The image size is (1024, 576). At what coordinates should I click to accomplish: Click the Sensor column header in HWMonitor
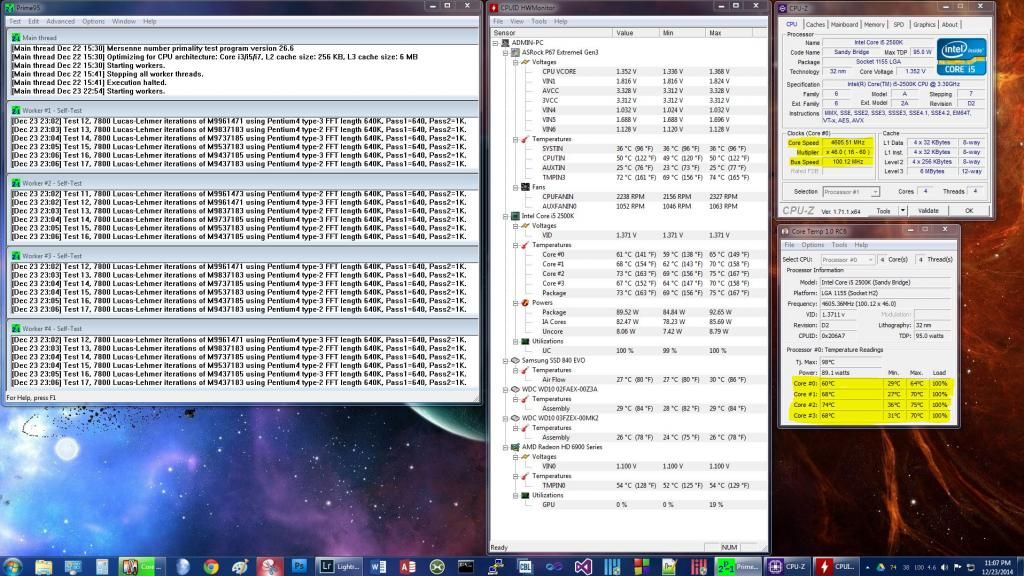click(551, 33)
